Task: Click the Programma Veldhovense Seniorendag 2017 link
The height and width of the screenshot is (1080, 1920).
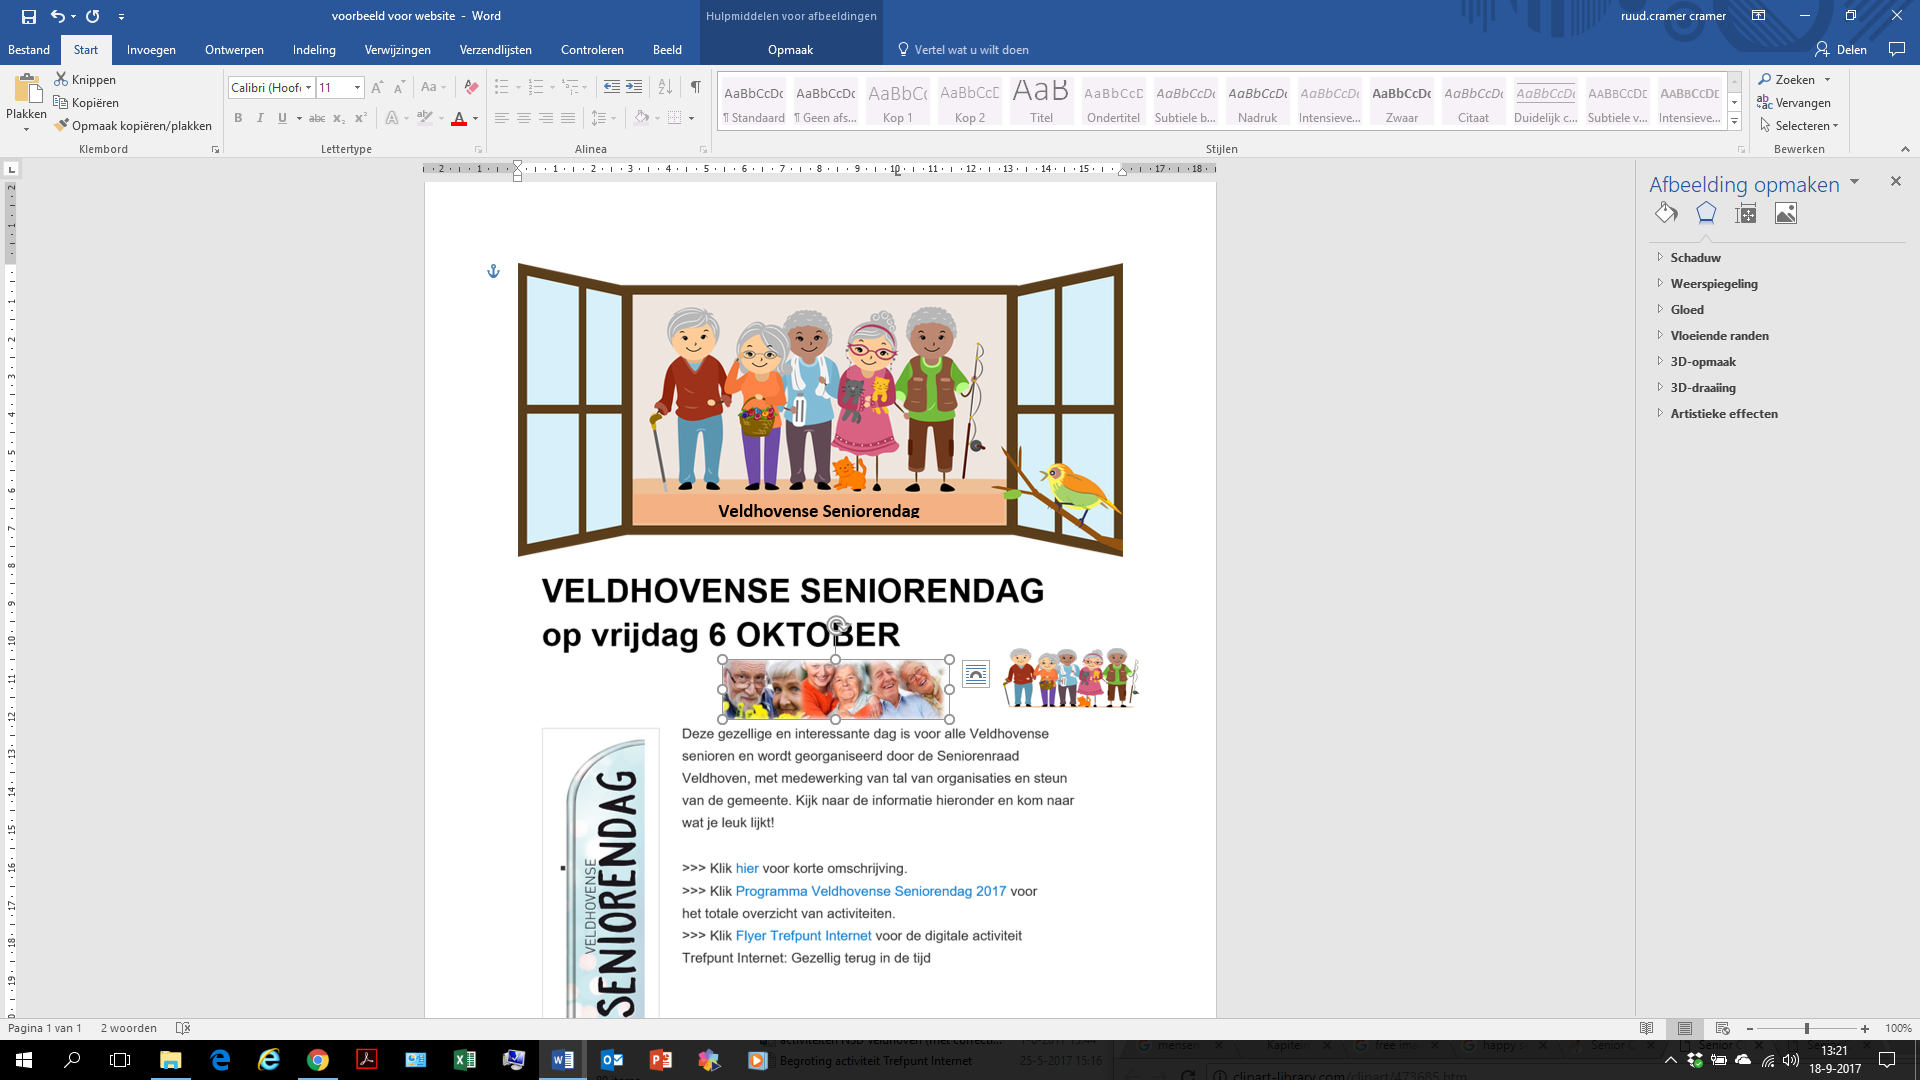Action: tap(870, 891)
